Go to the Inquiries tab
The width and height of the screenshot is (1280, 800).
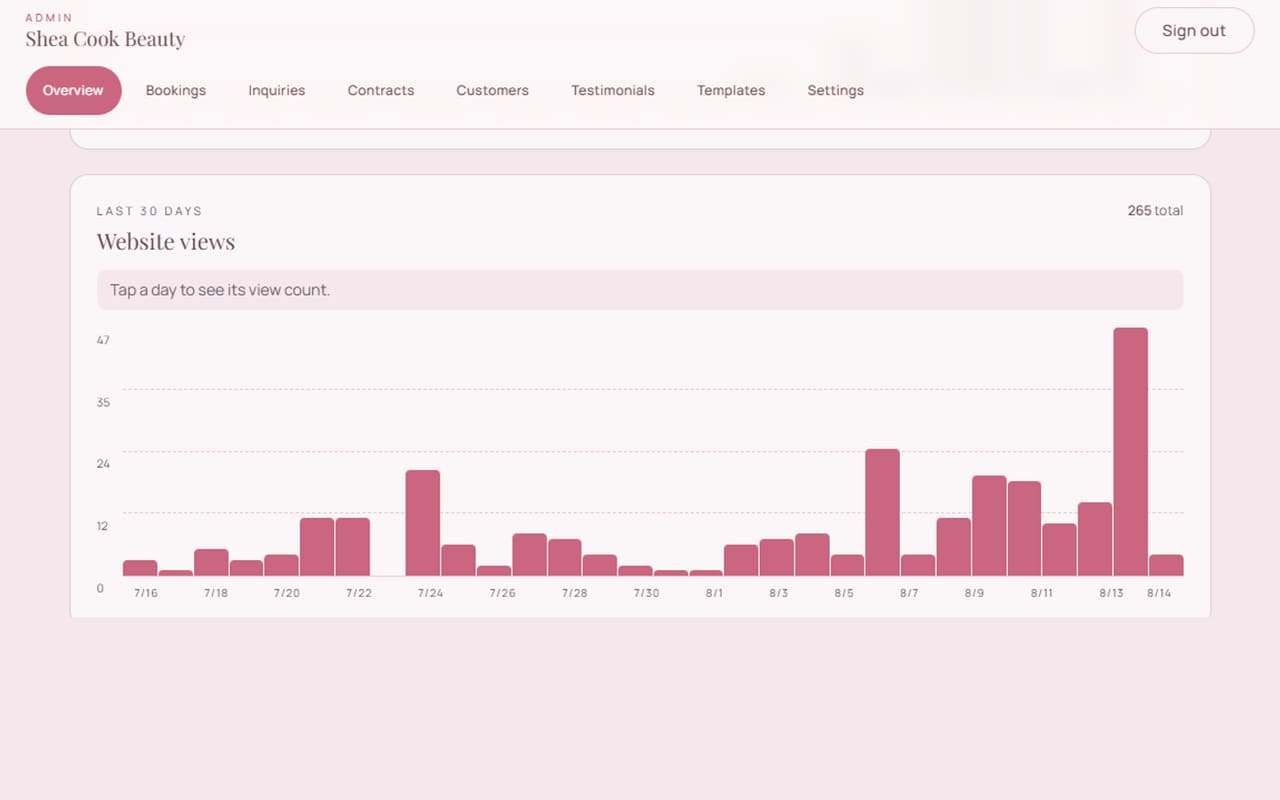tap(277, 90)
